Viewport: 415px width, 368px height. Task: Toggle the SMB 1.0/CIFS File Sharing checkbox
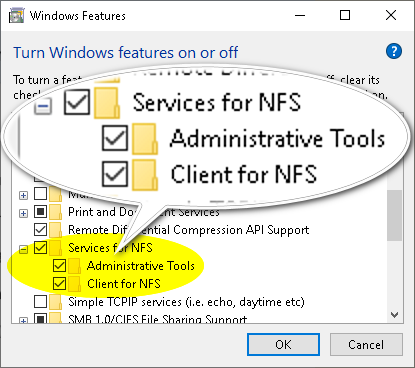pos(40,319)
